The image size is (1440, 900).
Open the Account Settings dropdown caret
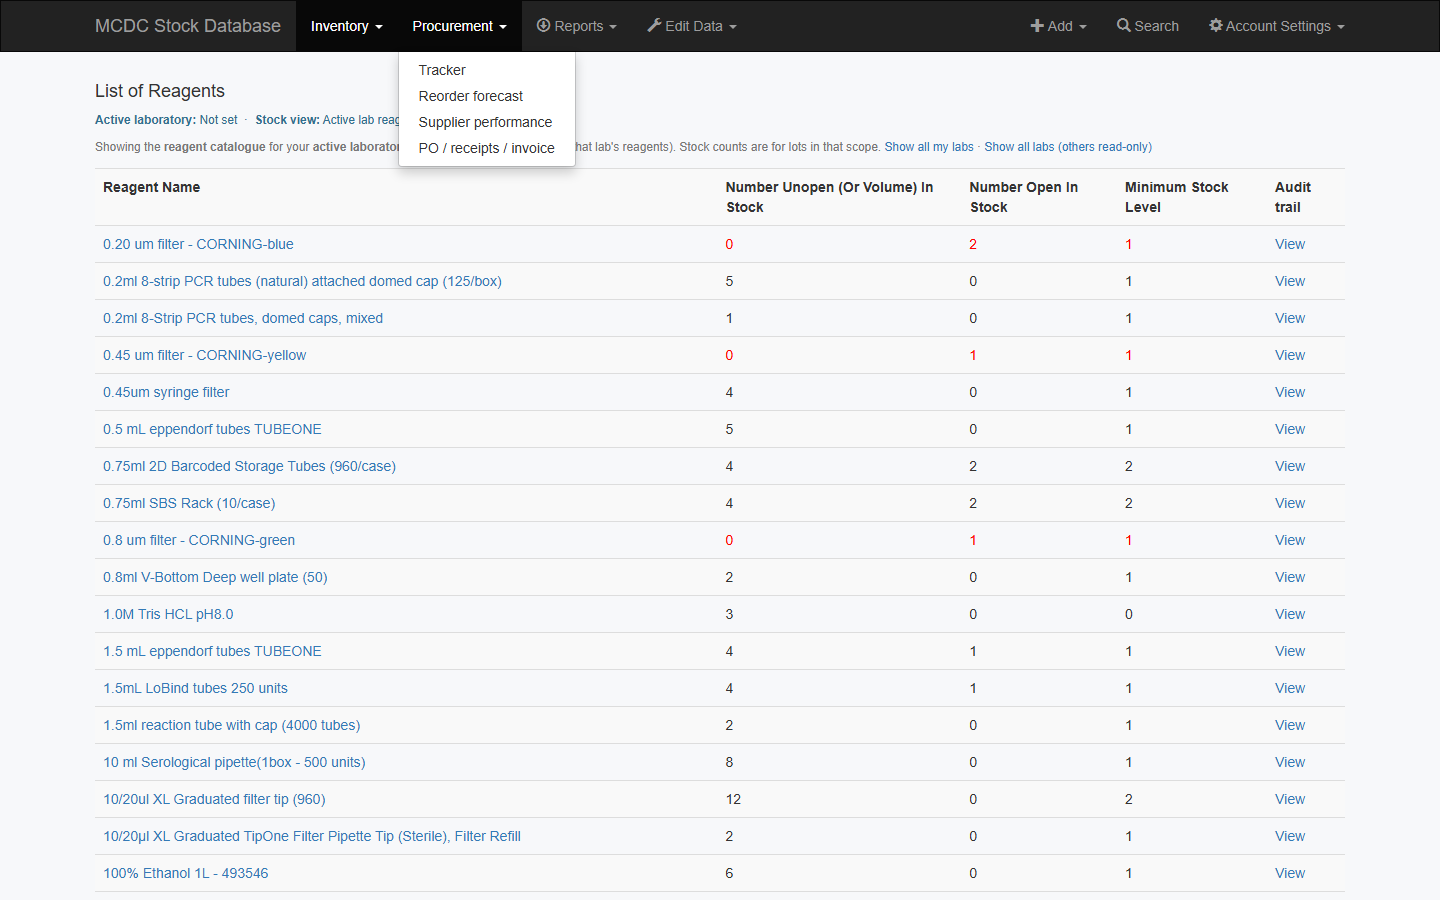[x=1341, y=27]
